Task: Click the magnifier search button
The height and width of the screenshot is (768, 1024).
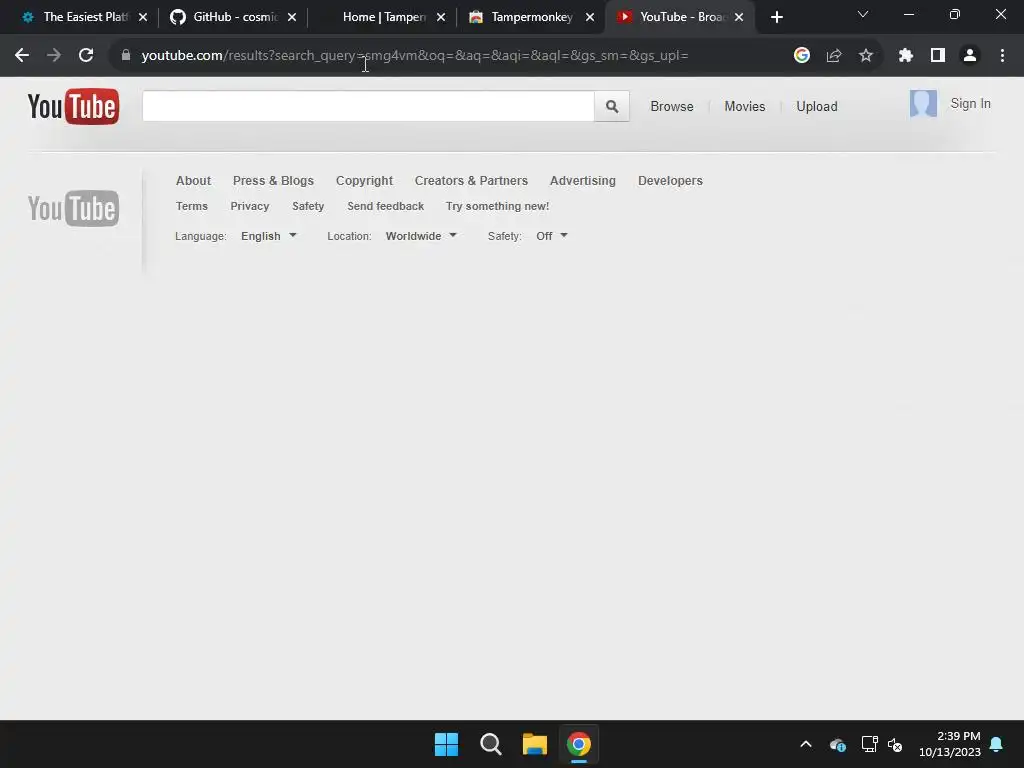Action: (x=612, y=106)
